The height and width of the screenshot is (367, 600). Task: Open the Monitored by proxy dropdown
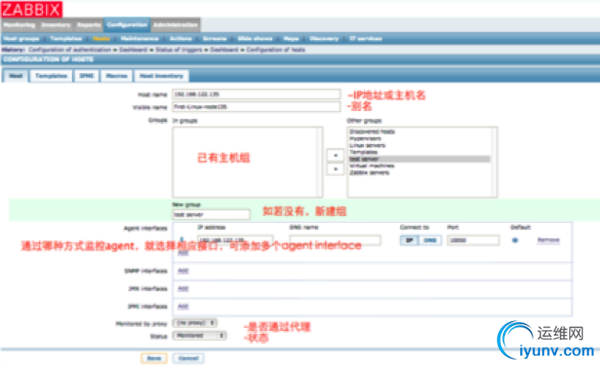(x=195, y=323)
